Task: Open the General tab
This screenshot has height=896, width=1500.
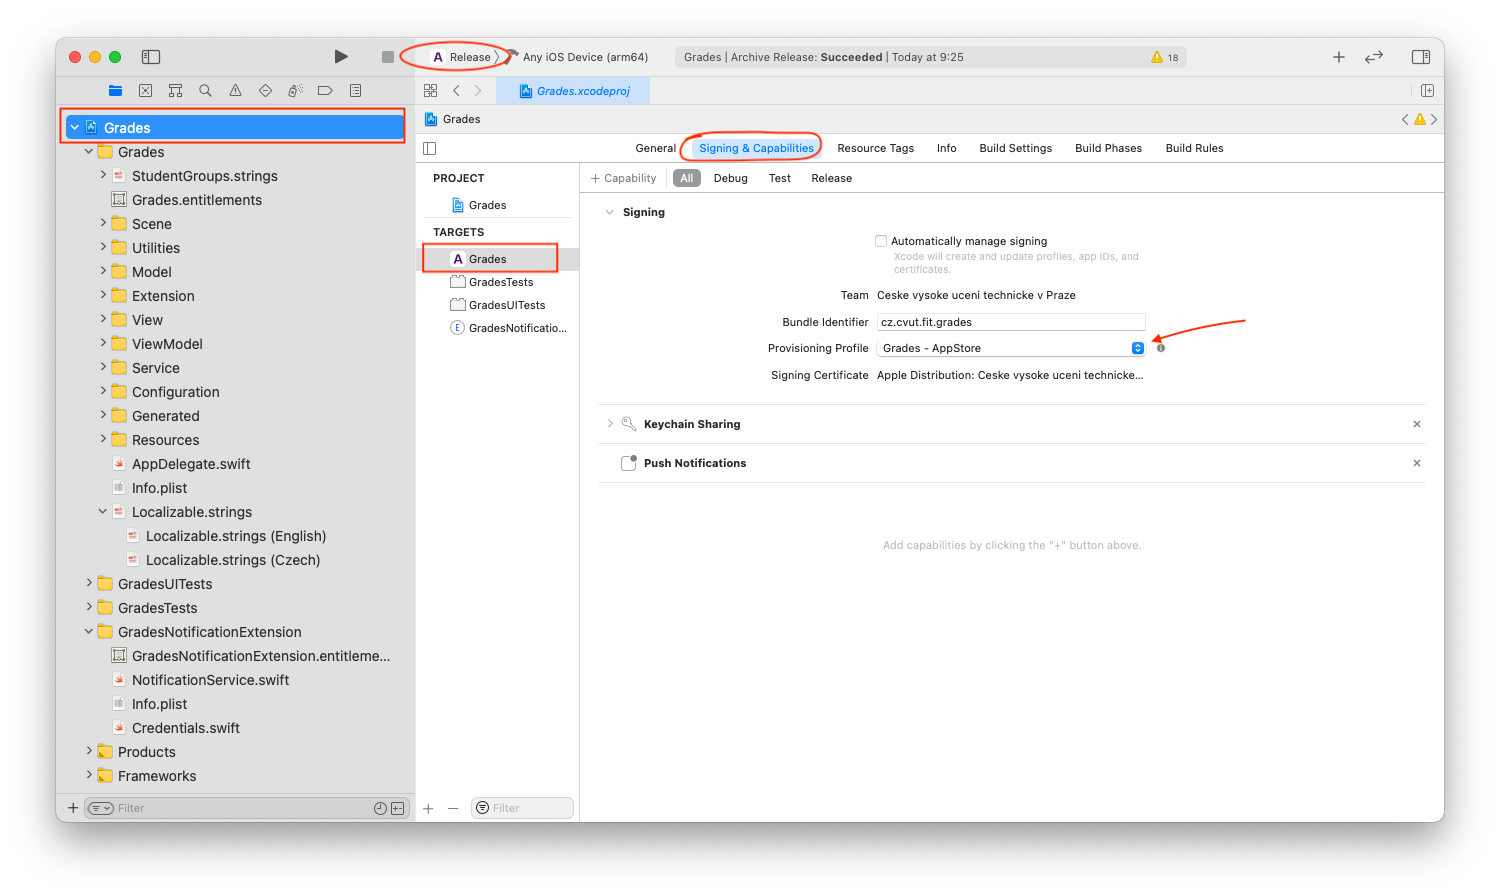Action: click(655, 148)
